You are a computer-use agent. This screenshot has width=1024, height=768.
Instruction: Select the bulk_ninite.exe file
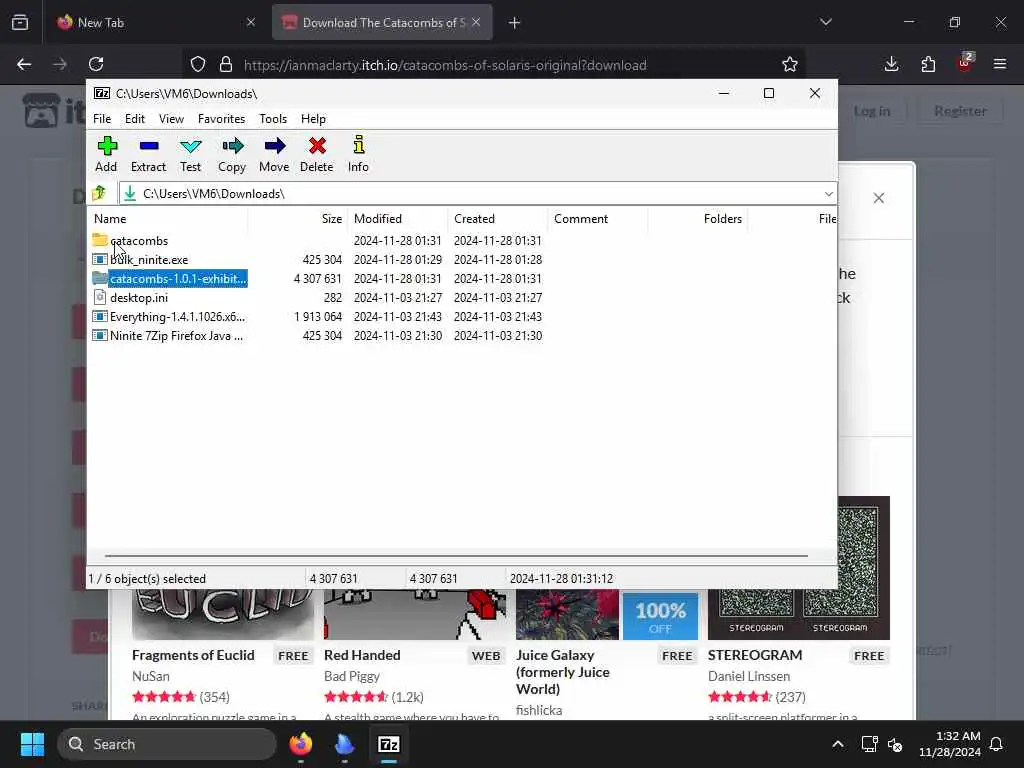pyautogui.click(x=149, y=260)
